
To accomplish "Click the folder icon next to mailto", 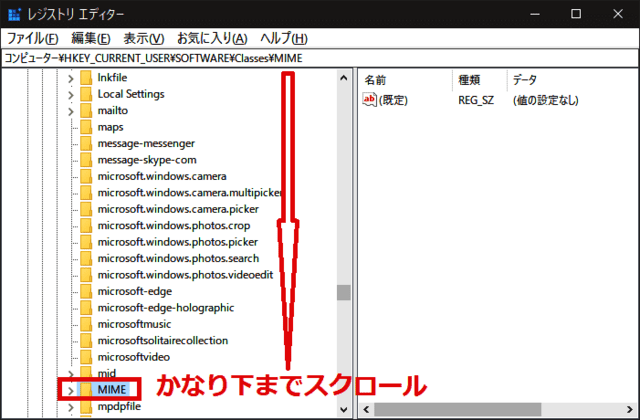I will click(x=86, y=111).
